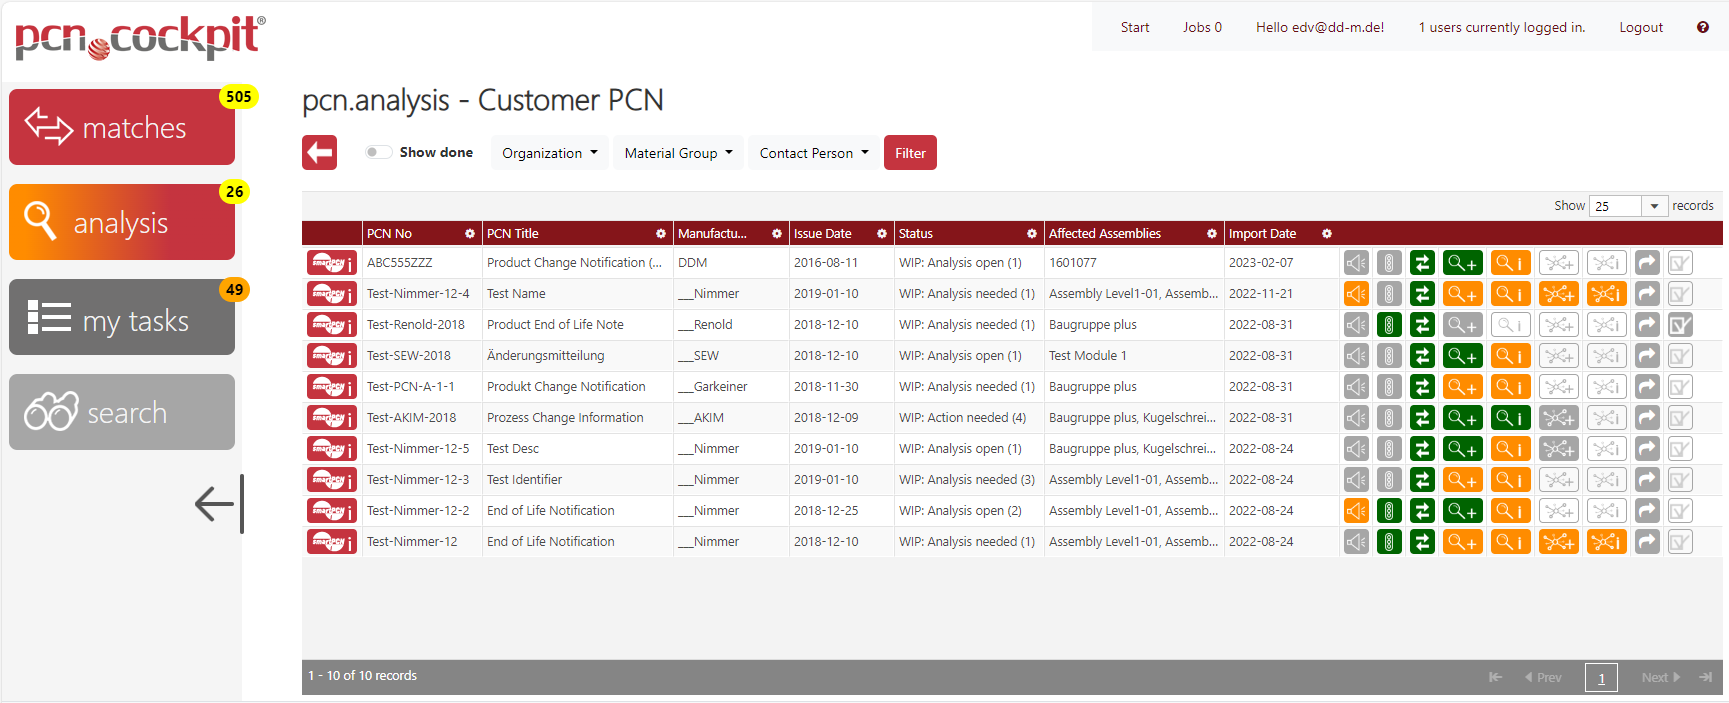Viewport: 1729px width, 703px height.
Task: Click green traffic light icon in Test-Nimmer-12 row
Action: click(1389, 542)
